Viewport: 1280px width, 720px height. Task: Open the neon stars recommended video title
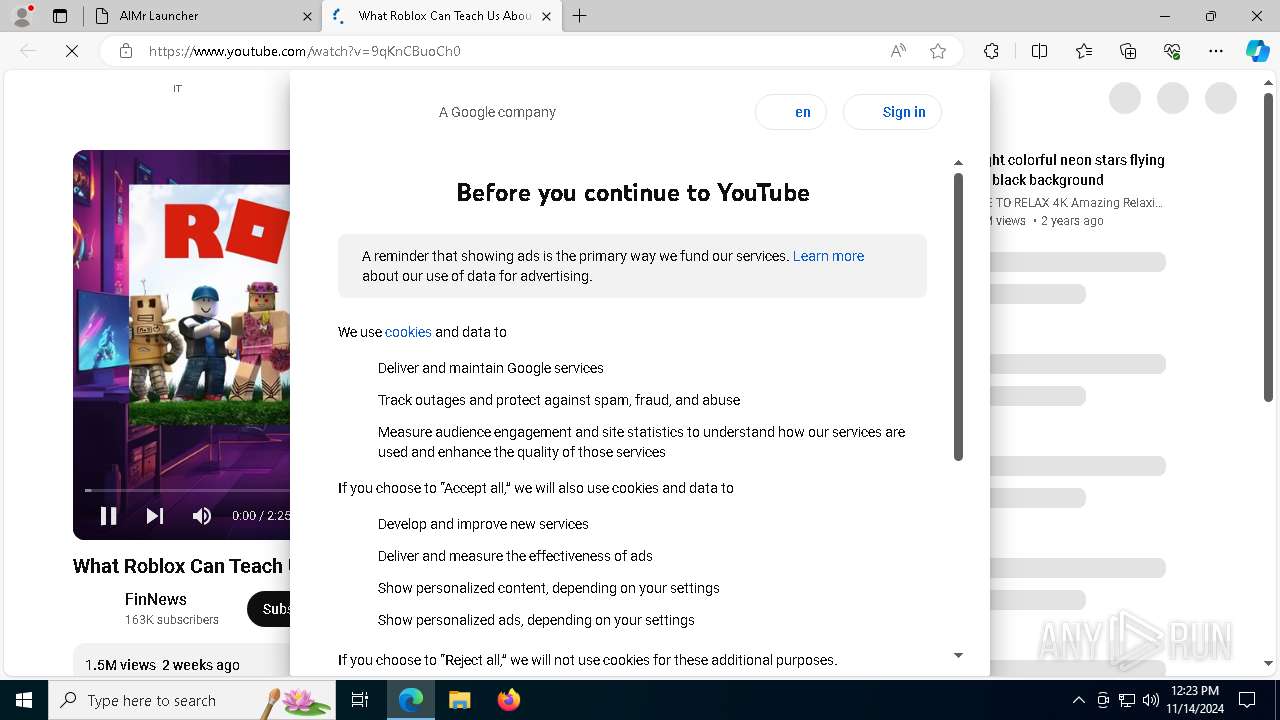pos(1077,170)
